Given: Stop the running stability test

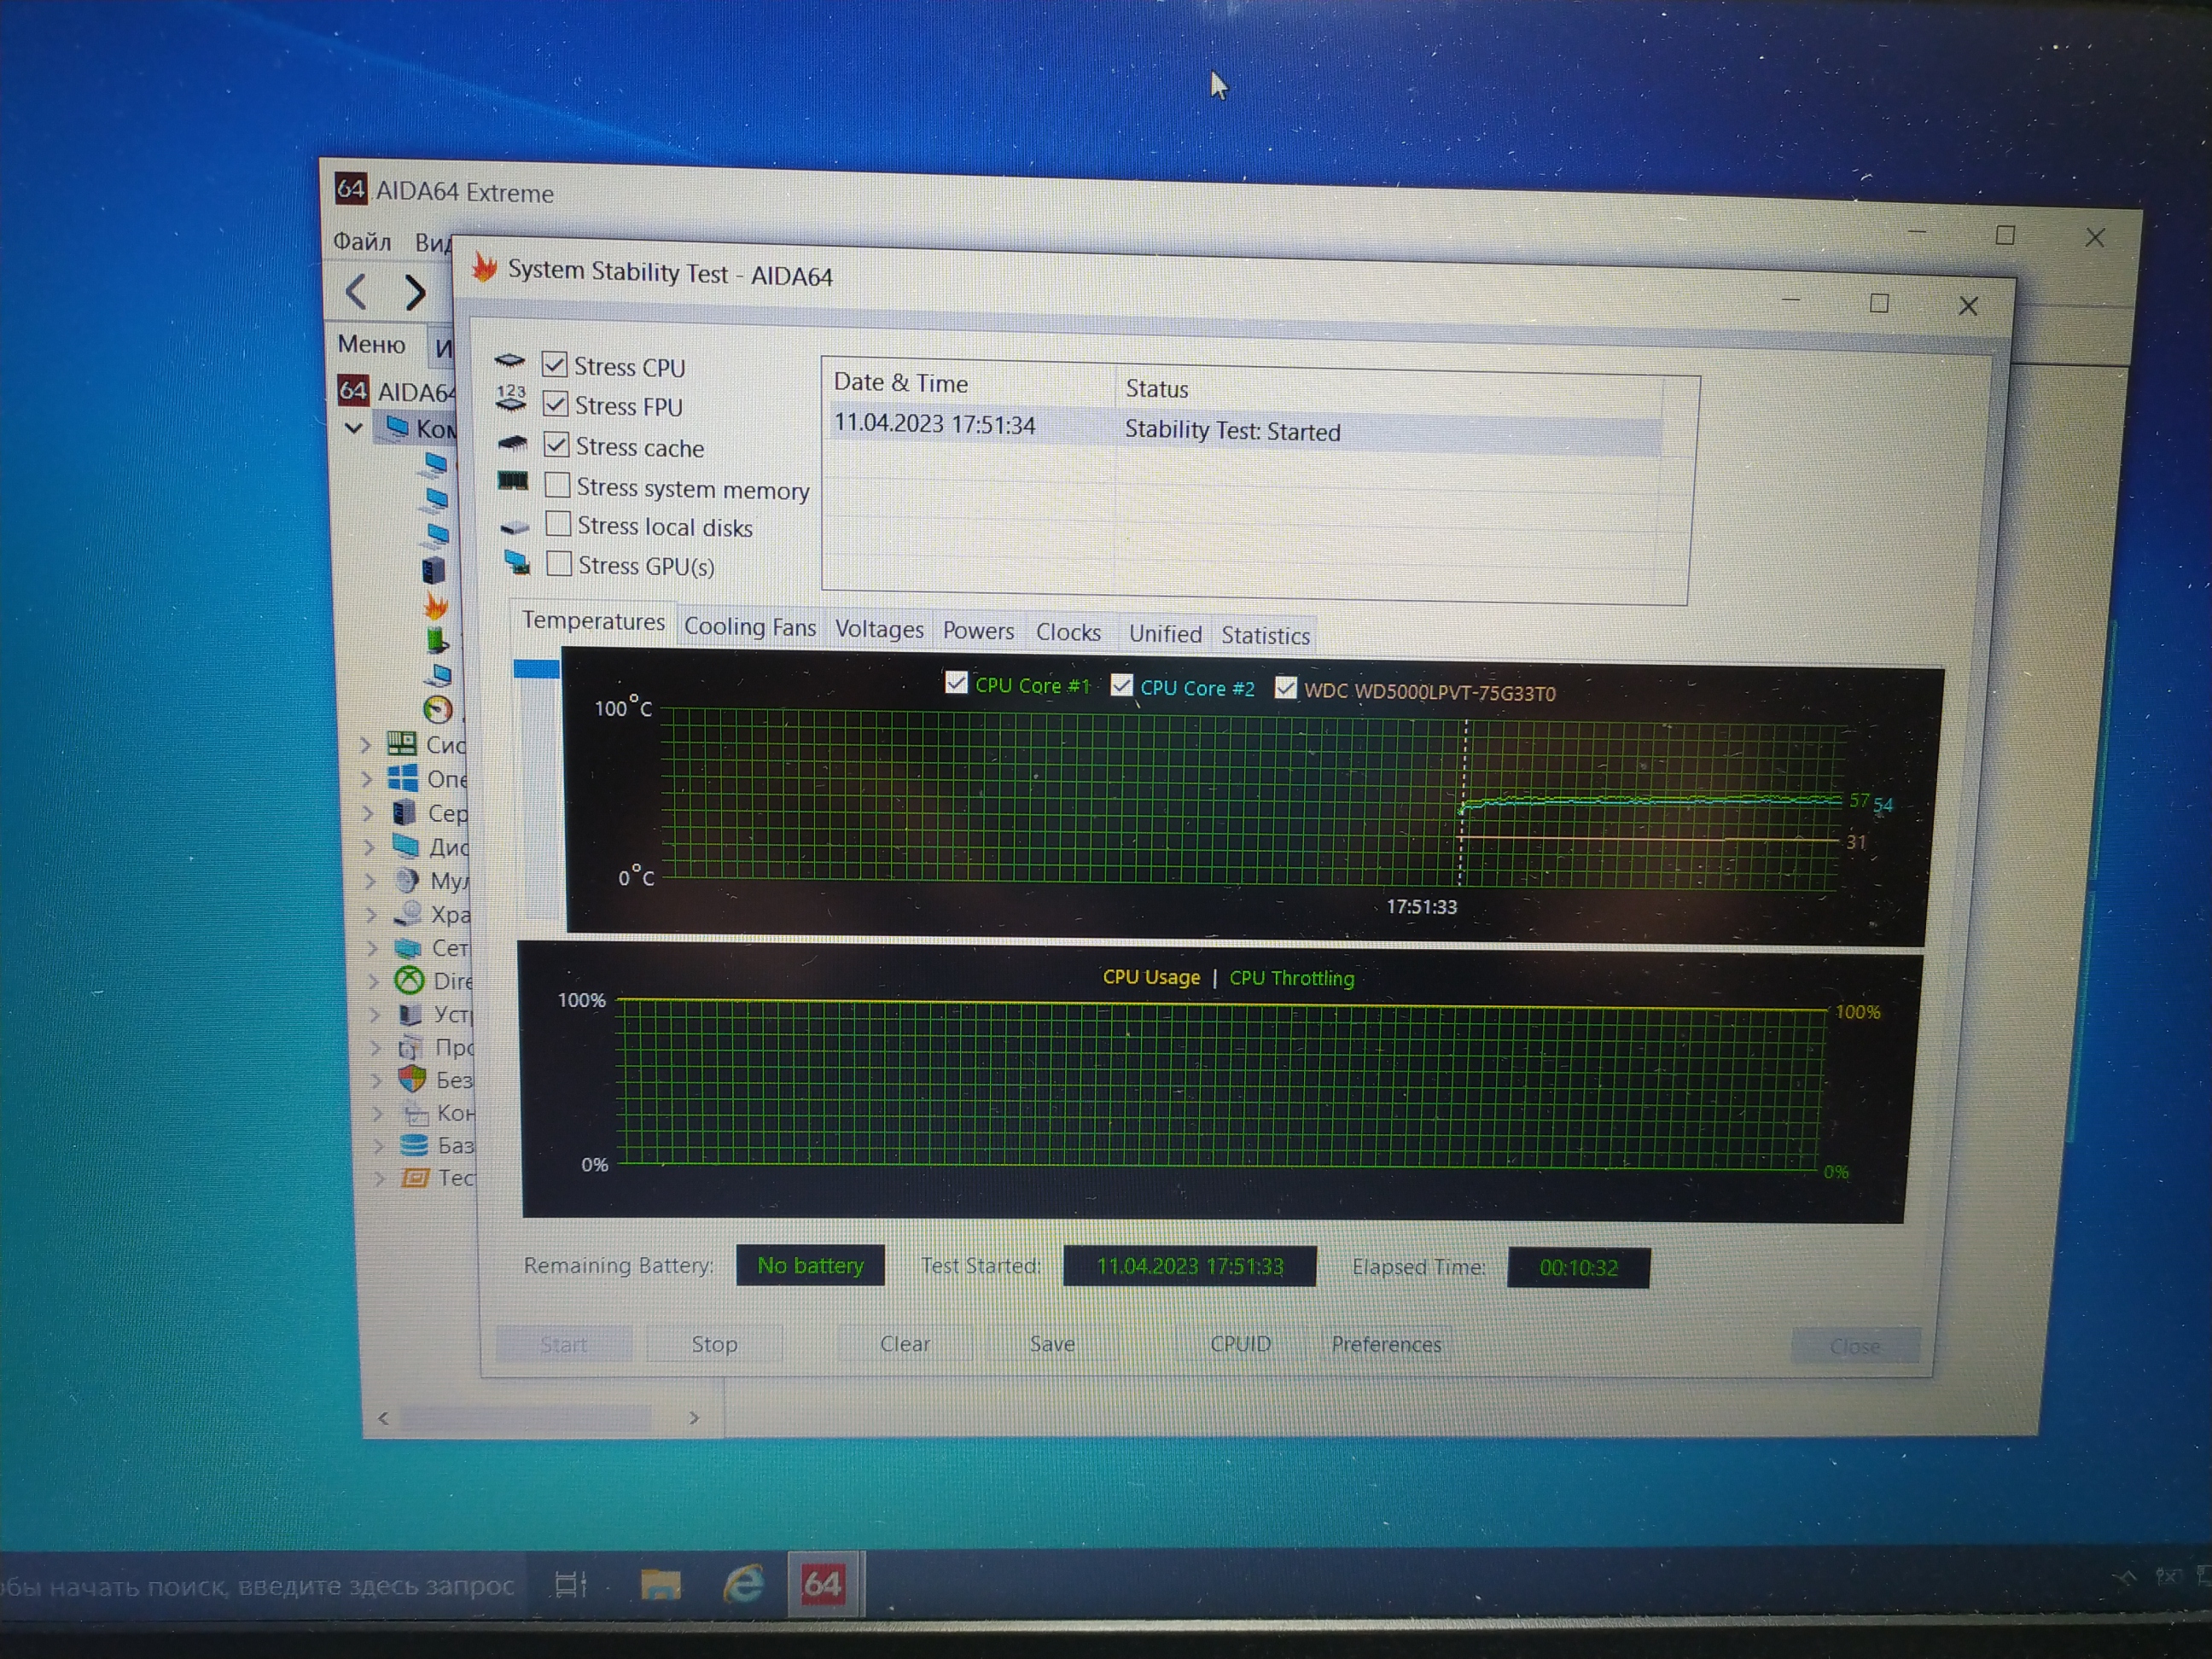Looking at the screenshot, I should point(714,1344).
